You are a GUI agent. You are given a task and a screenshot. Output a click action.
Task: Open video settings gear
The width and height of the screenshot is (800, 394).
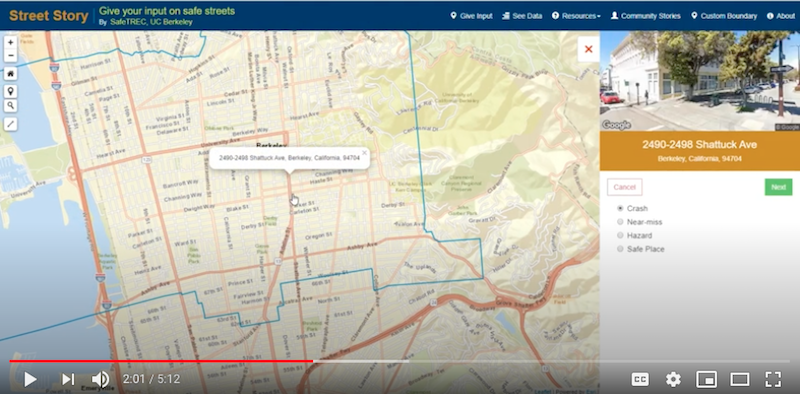[673, 379]
